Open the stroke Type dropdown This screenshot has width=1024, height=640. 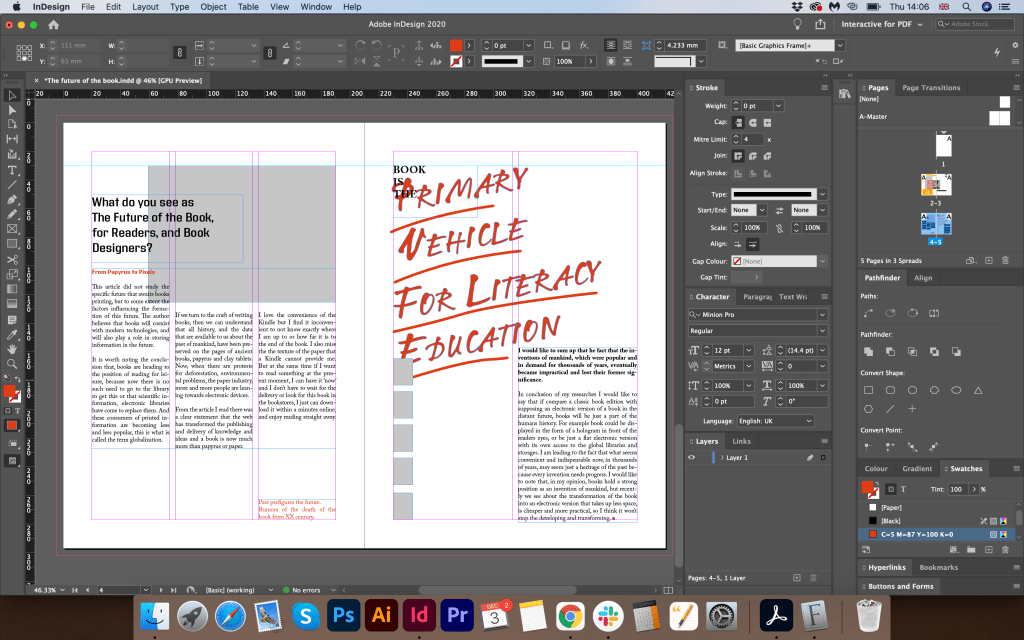822,194
